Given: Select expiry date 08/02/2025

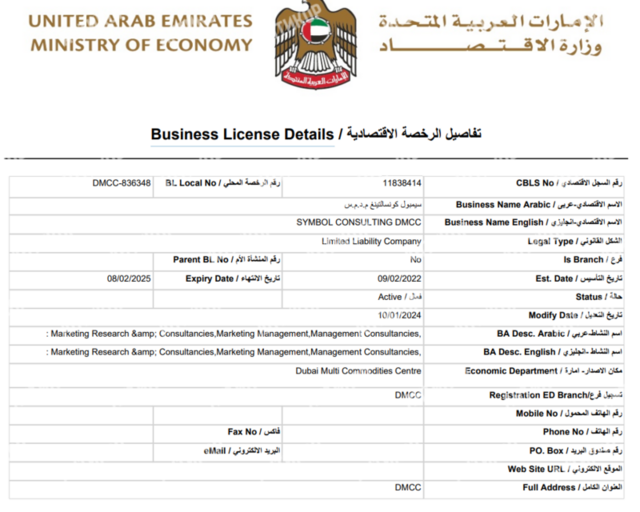Looking at the screenshot, I should click(x=129, y=278).
